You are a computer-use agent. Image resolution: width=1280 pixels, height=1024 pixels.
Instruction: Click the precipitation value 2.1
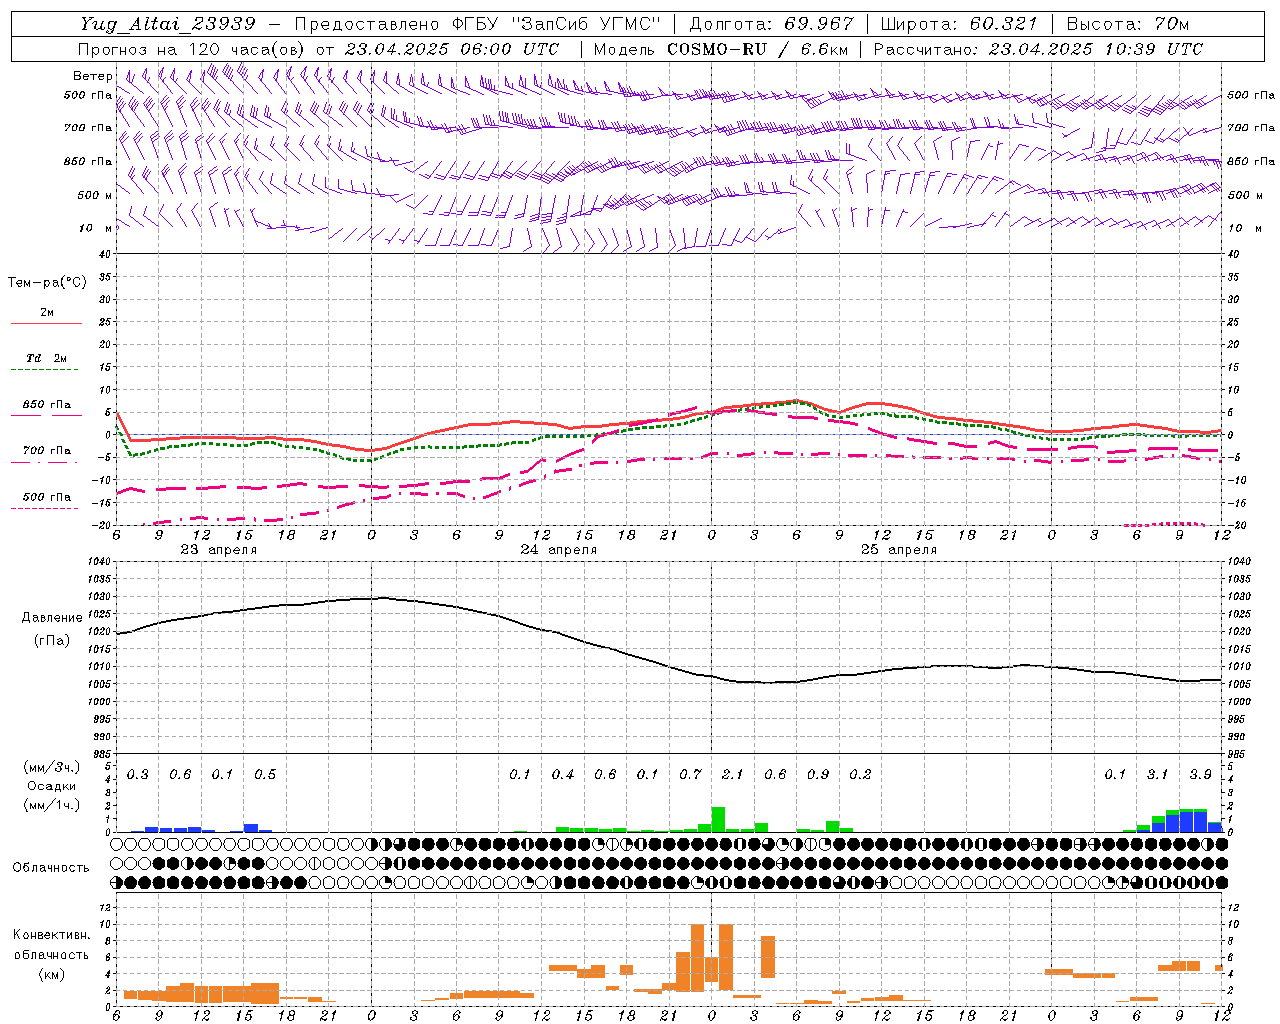[732, 775]
